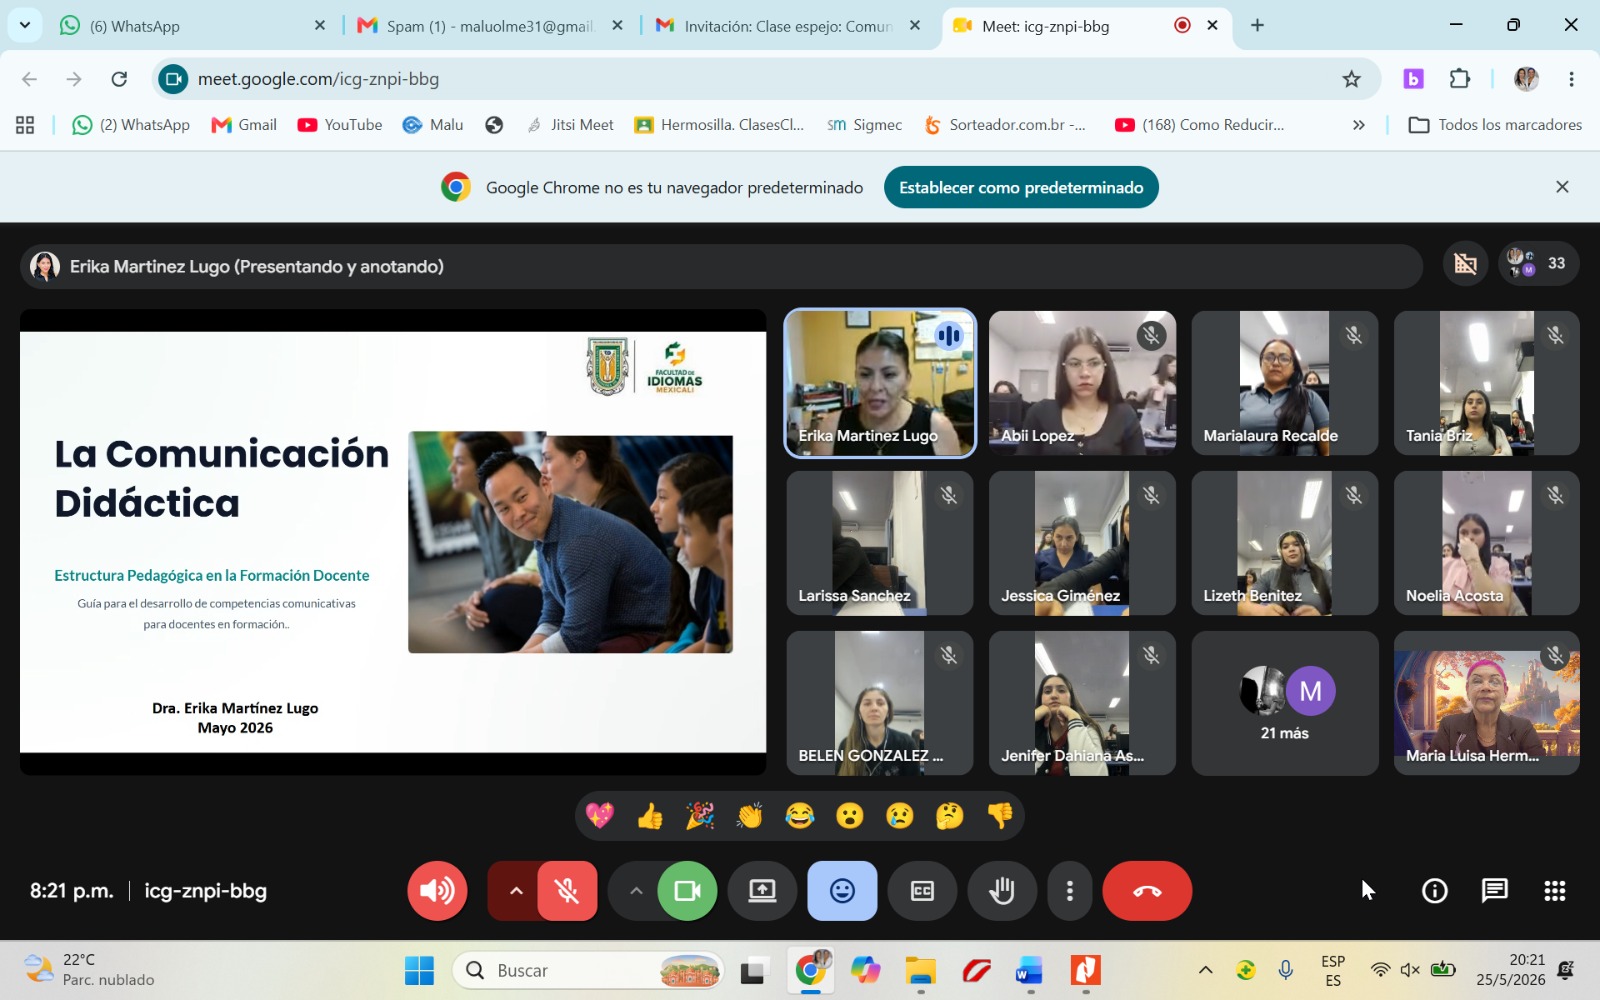Viewport: 1600px width, 1000px height.
Task: Send thumbs down reaction
Action: (1000, 816)
